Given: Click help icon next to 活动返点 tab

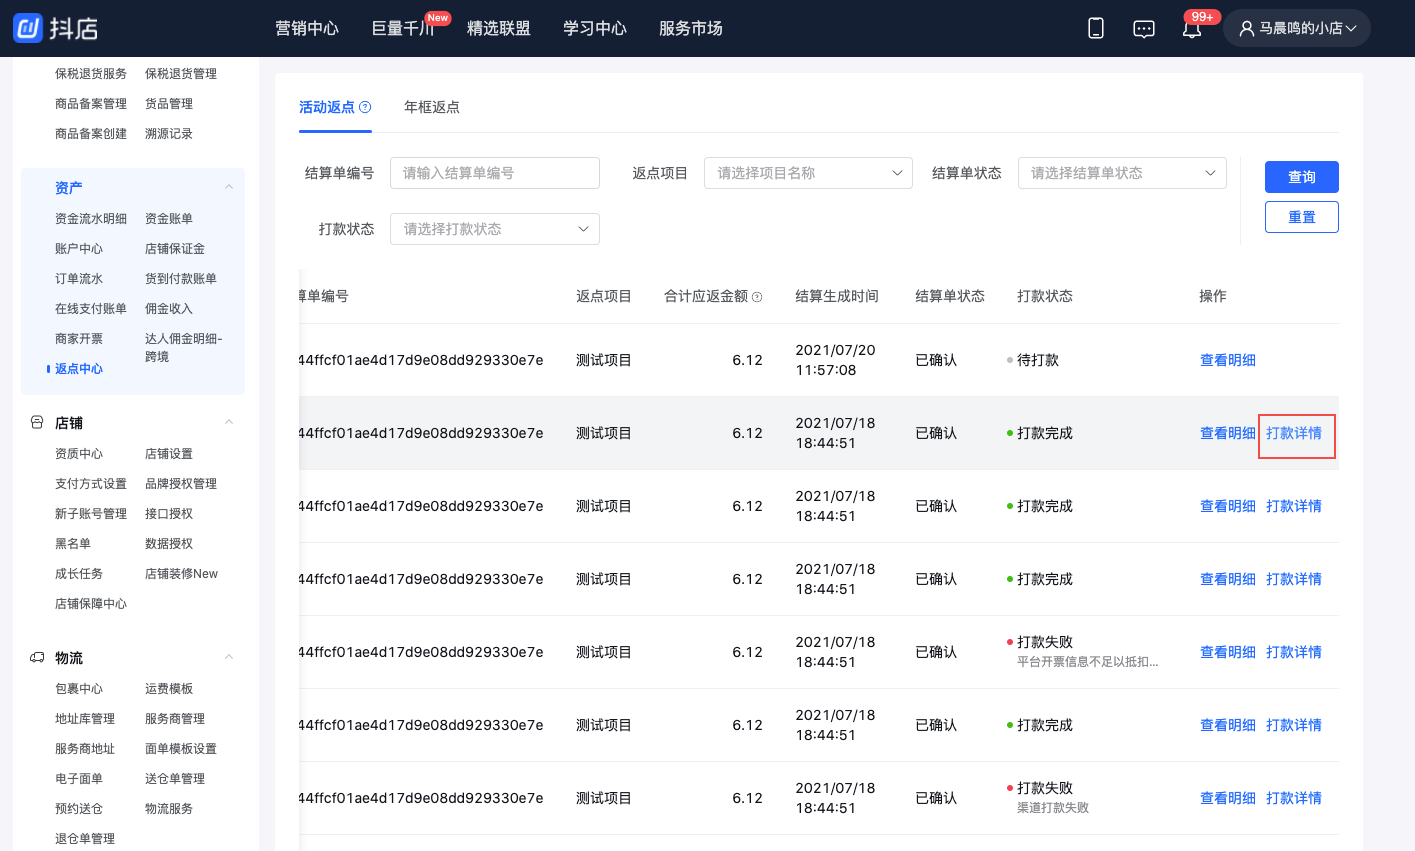Looking at the screenshot, I should coord(365,107).
